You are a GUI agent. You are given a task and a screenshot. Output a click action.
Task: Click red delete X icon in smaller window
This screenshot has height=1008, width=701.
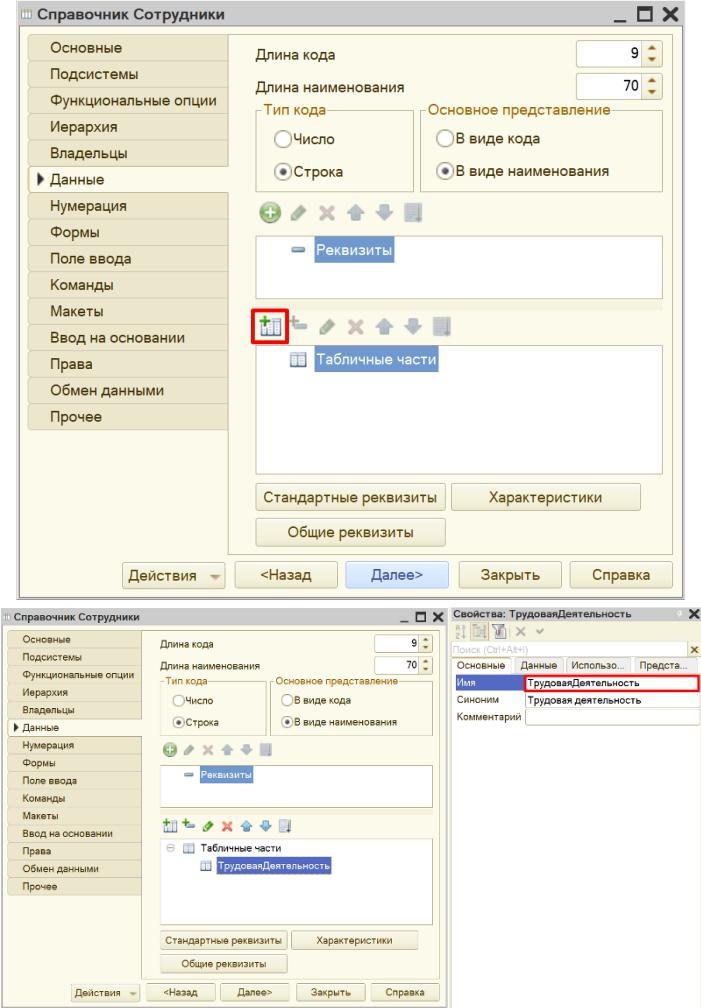[x=227, y=826]
